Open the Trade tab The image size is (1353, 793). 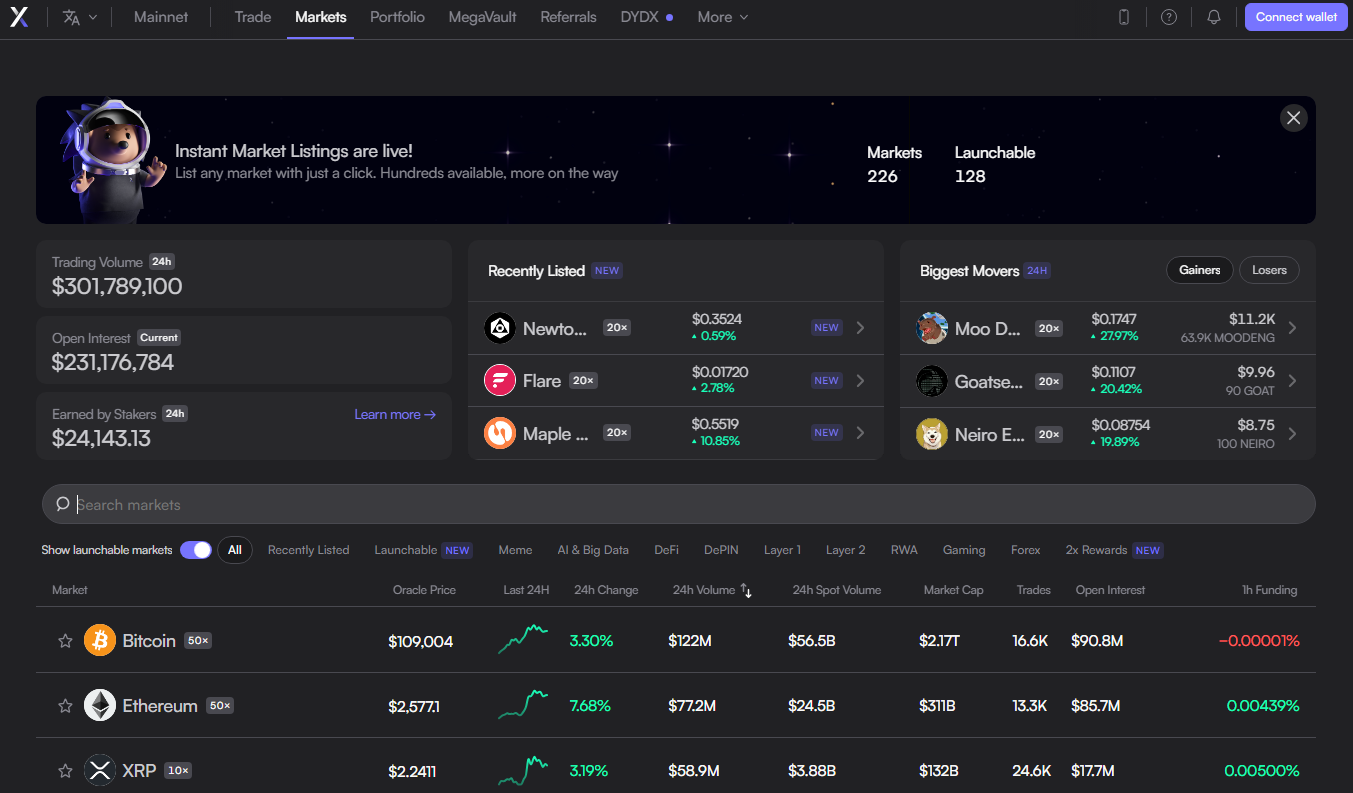pos(253,17)
